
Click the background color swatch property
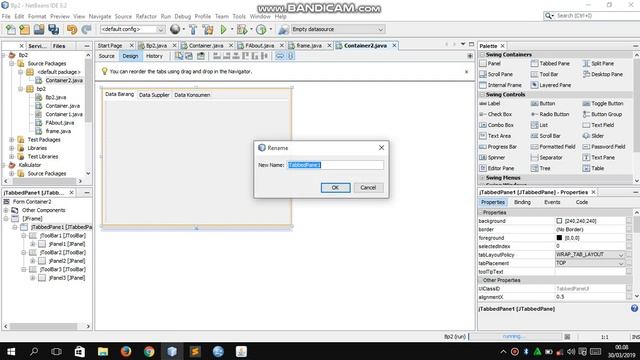click(x=559, y=221)
